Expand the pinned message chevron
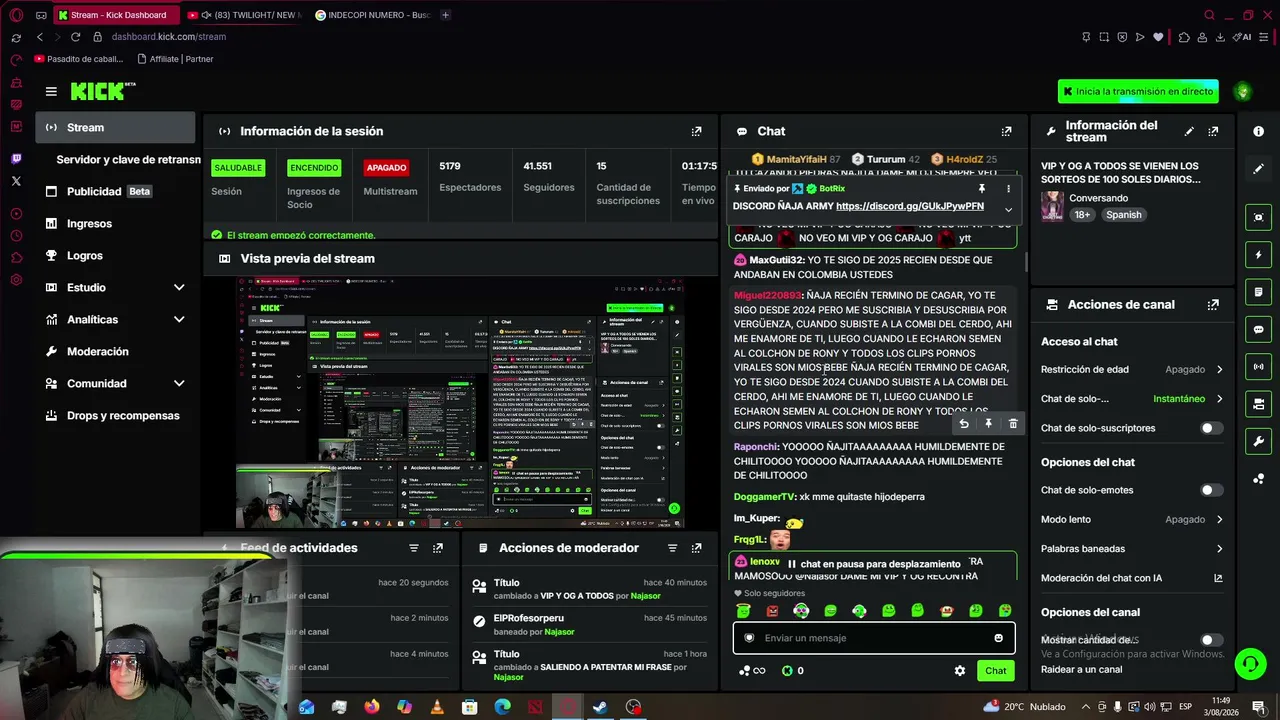This screenshot has width=1280, height=720. tap(1008, 209)
